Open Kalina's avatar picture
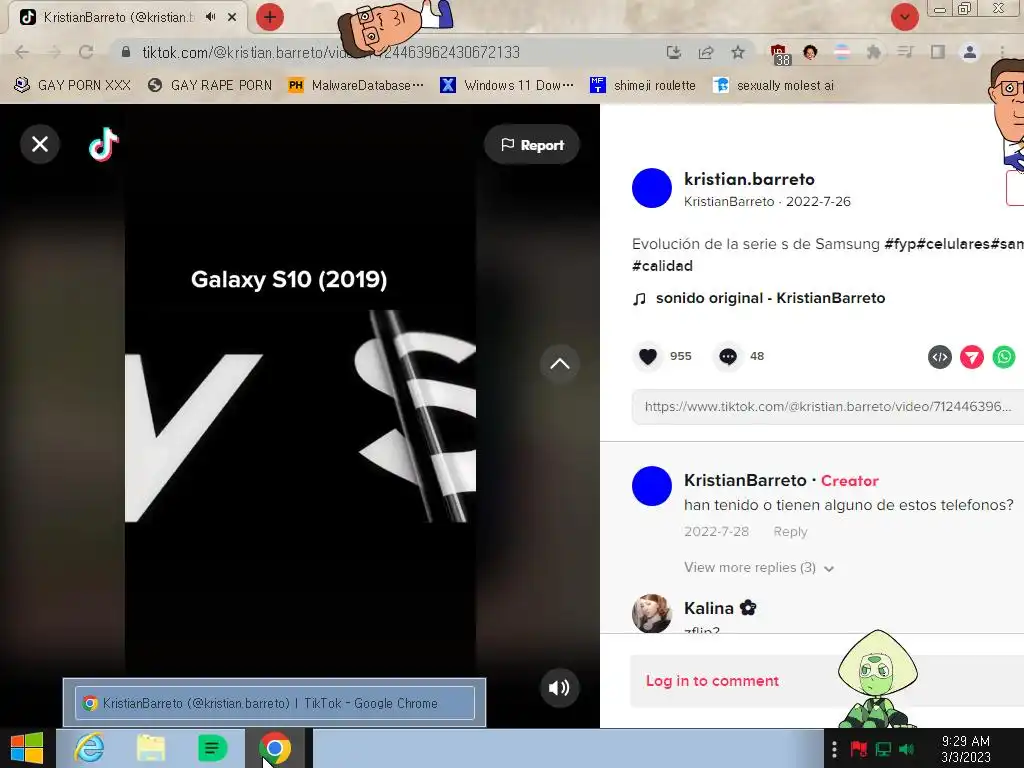The image size is (1024, 768). point(652,613)
